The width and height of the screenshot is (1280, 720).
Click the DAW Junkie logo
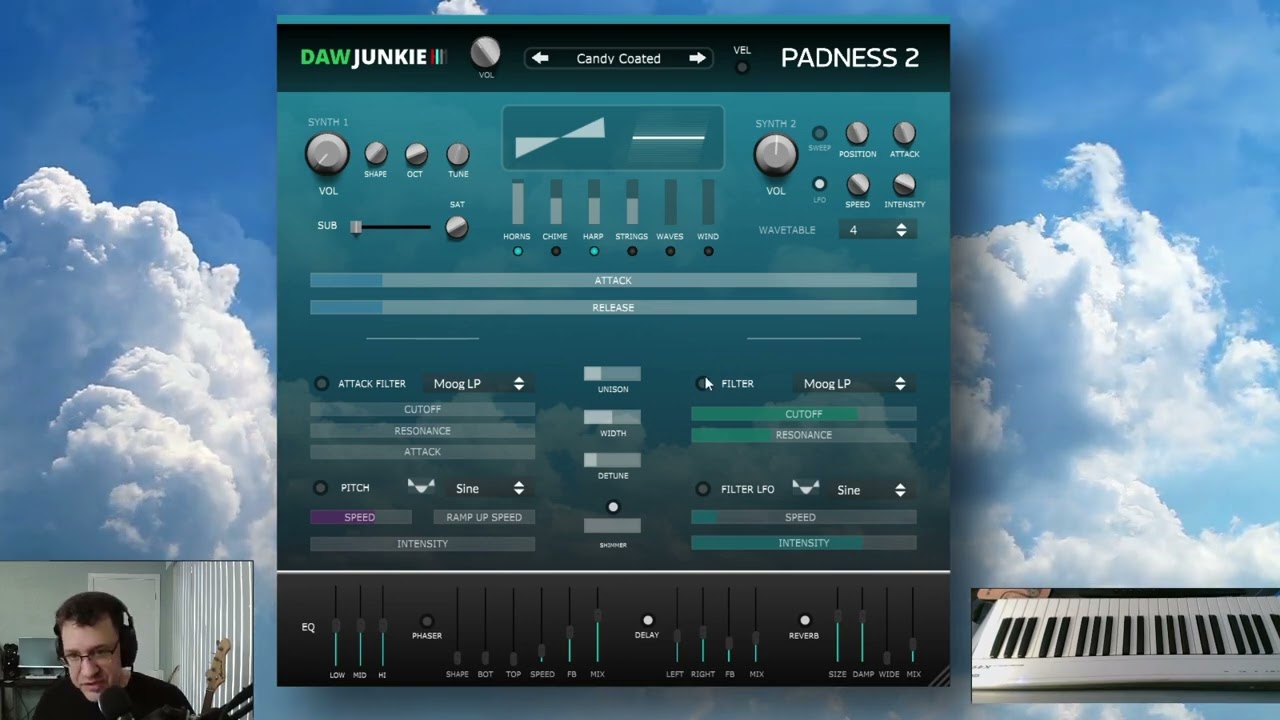pos(373,57)
